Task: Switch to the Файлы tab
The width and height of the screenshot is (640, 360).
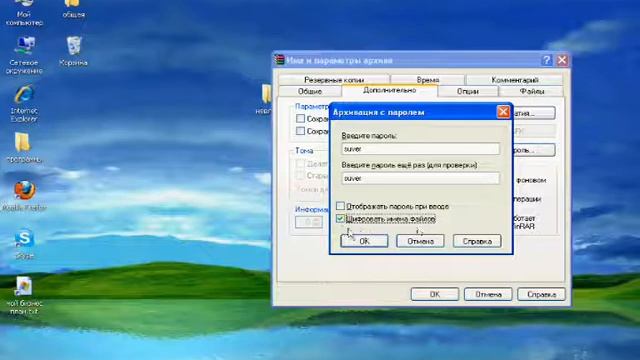Action: pyautogui.click(x=531, y=91)
